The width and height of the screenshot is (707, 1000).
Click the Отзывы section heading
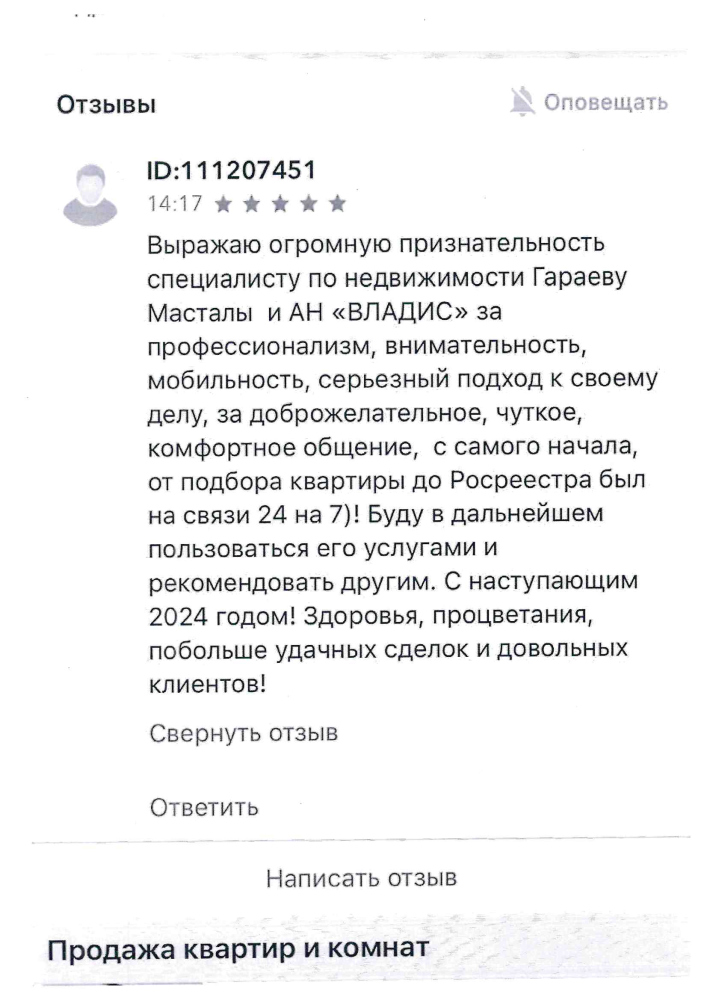[x=106, y=105]
